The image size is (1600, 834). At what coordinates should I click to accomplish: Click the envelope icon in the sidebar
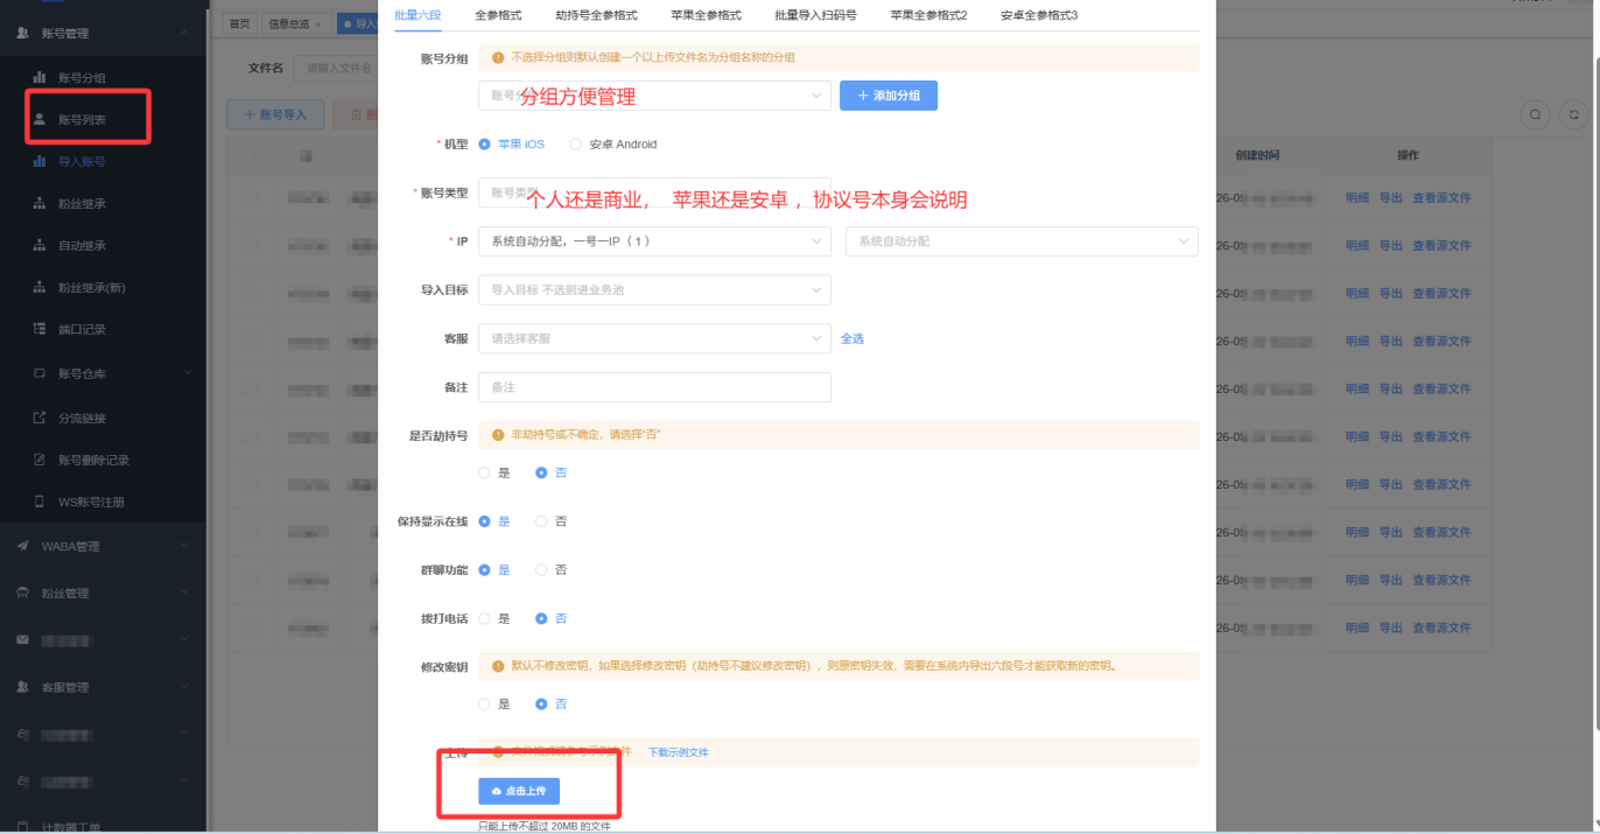point(22,640)
